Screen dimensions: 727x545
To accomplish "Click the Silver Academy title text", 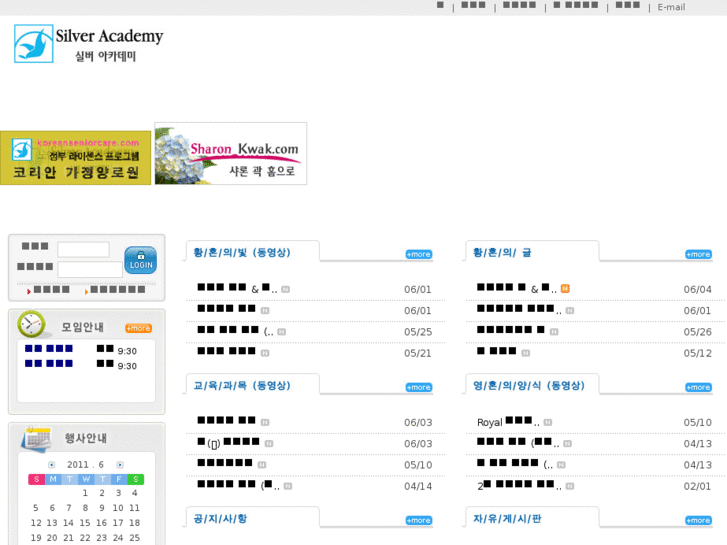I will click(x=109, y=36).
